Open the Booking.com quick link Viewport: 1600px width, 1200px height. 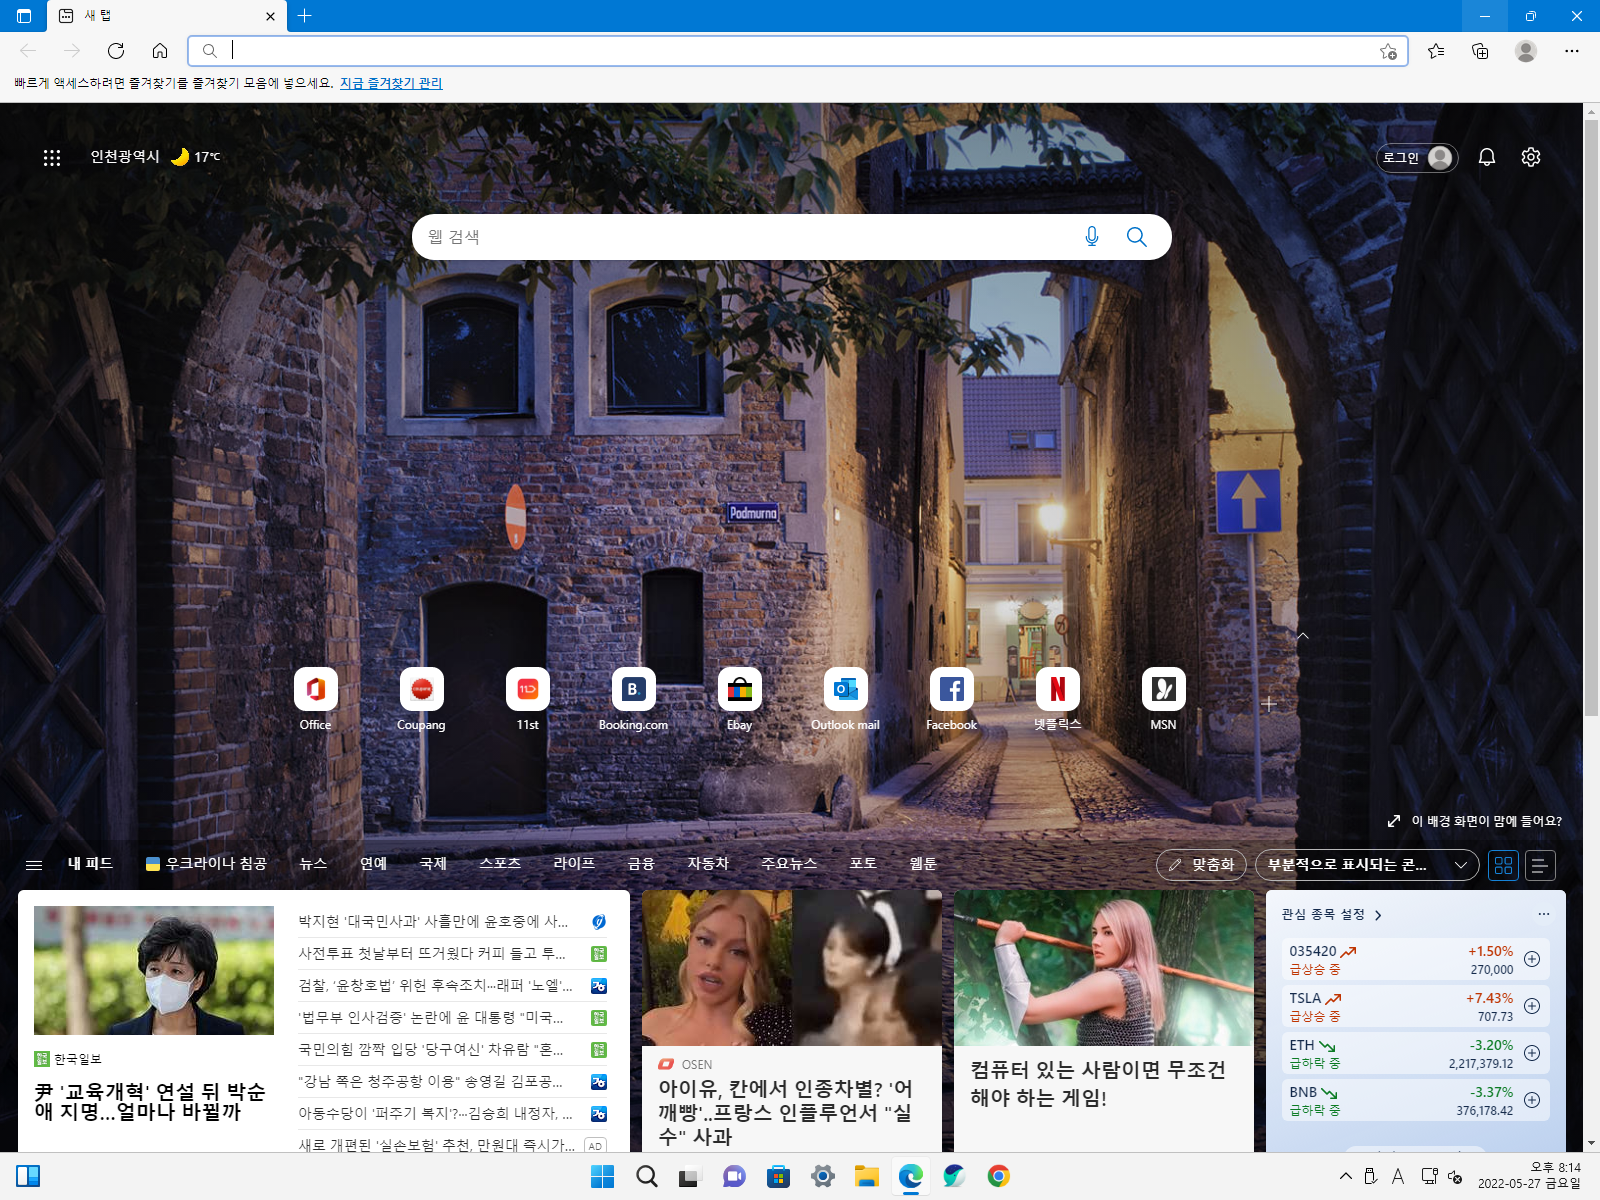[633, 699]
